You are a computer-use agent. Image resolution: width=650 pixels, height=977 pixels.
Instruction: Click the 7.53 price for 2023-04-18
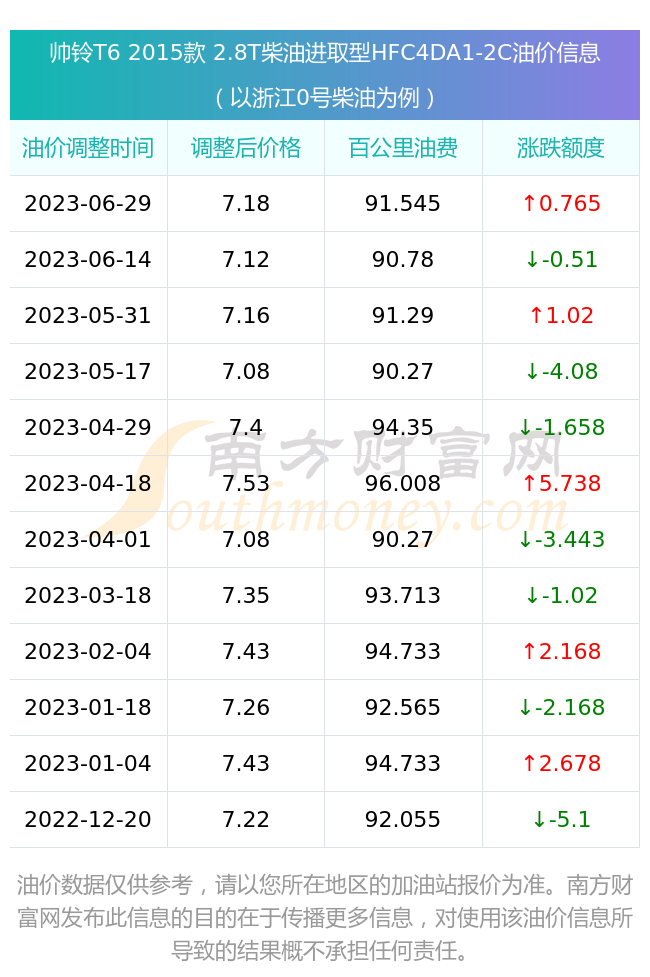246,484
